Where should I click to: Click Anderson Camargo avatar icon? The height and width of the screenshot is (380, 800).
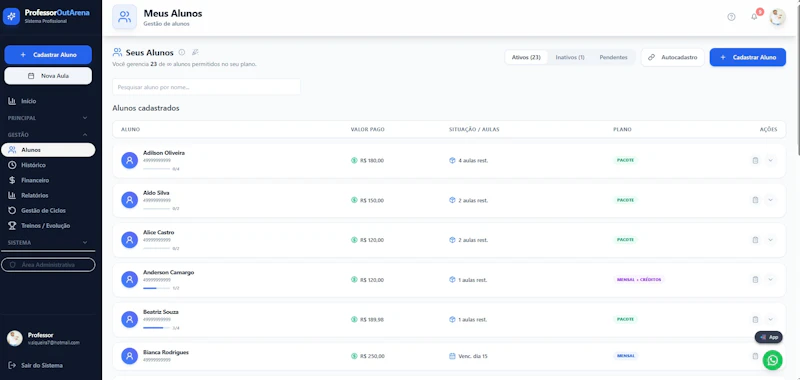(x=130, y=280)
